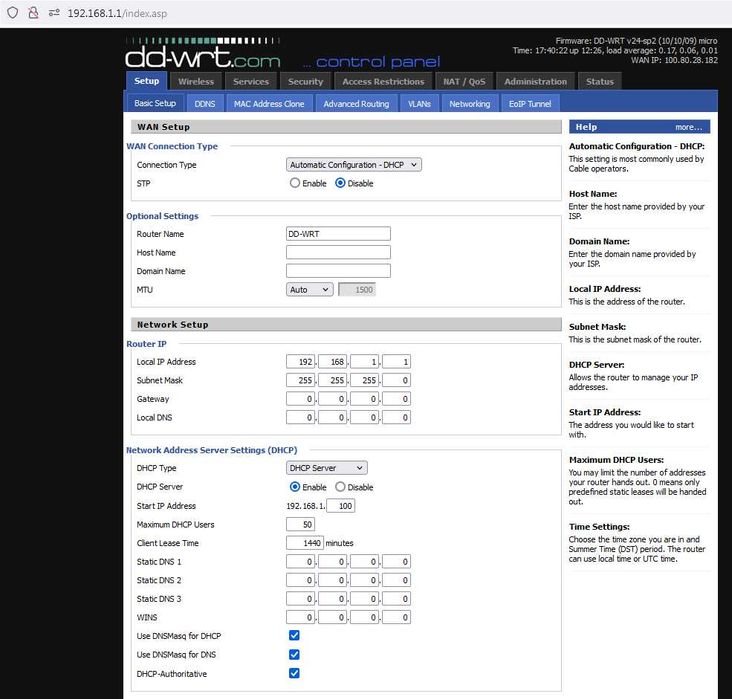Viewport: 732px width, 699px height.
Task: Toggle DHCP-Authoritative checkbox
Action: tap(294, 673)
